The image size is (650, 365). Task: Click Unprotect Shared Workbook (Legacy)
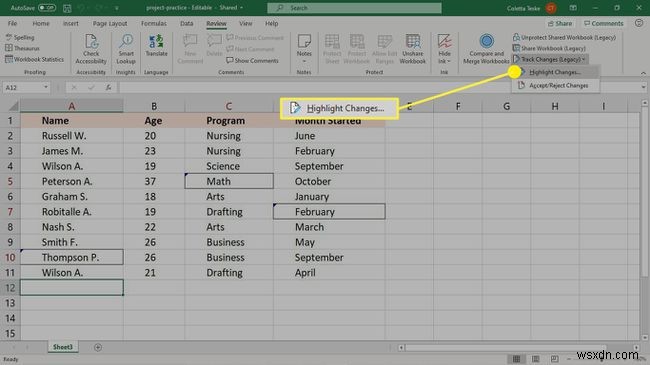[564, 37]
